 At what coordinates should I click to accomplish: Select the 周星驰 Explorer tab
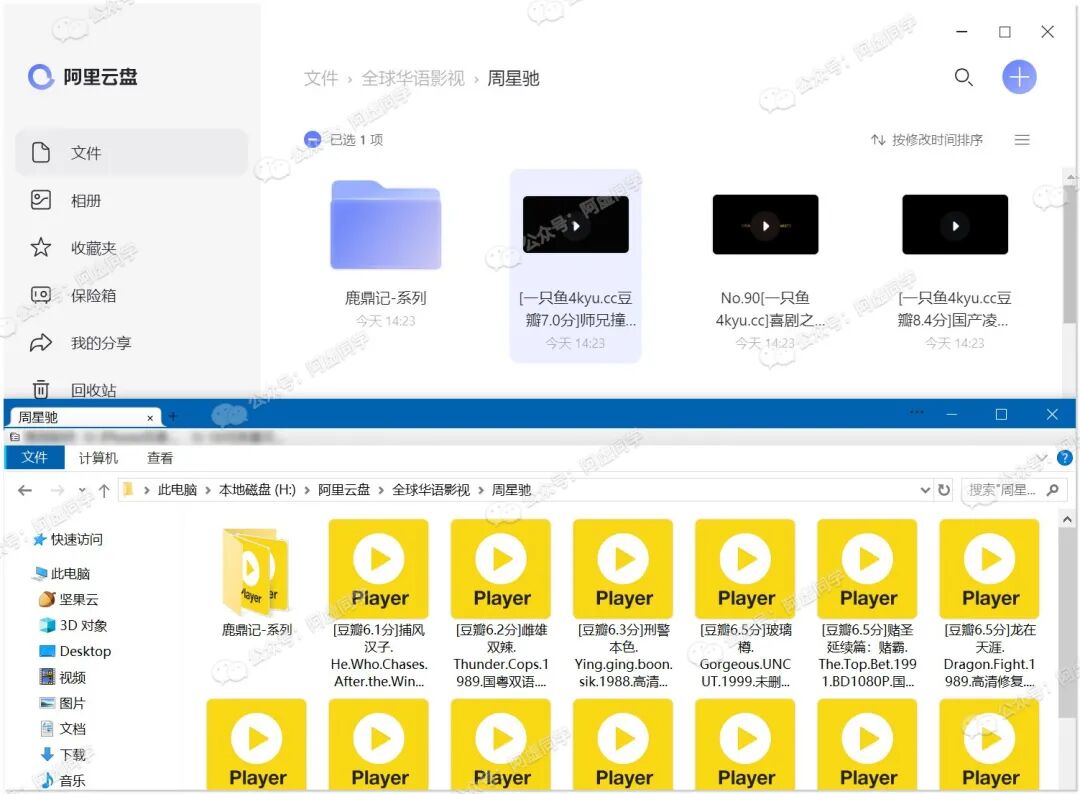(x=83, y=417)
